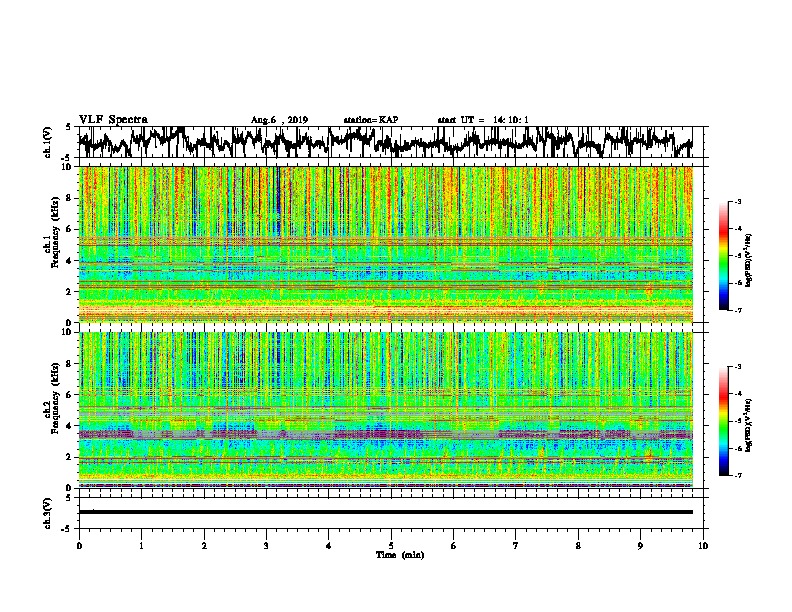Click the ch.1 spectrogram panel

[x=385, y=244]
